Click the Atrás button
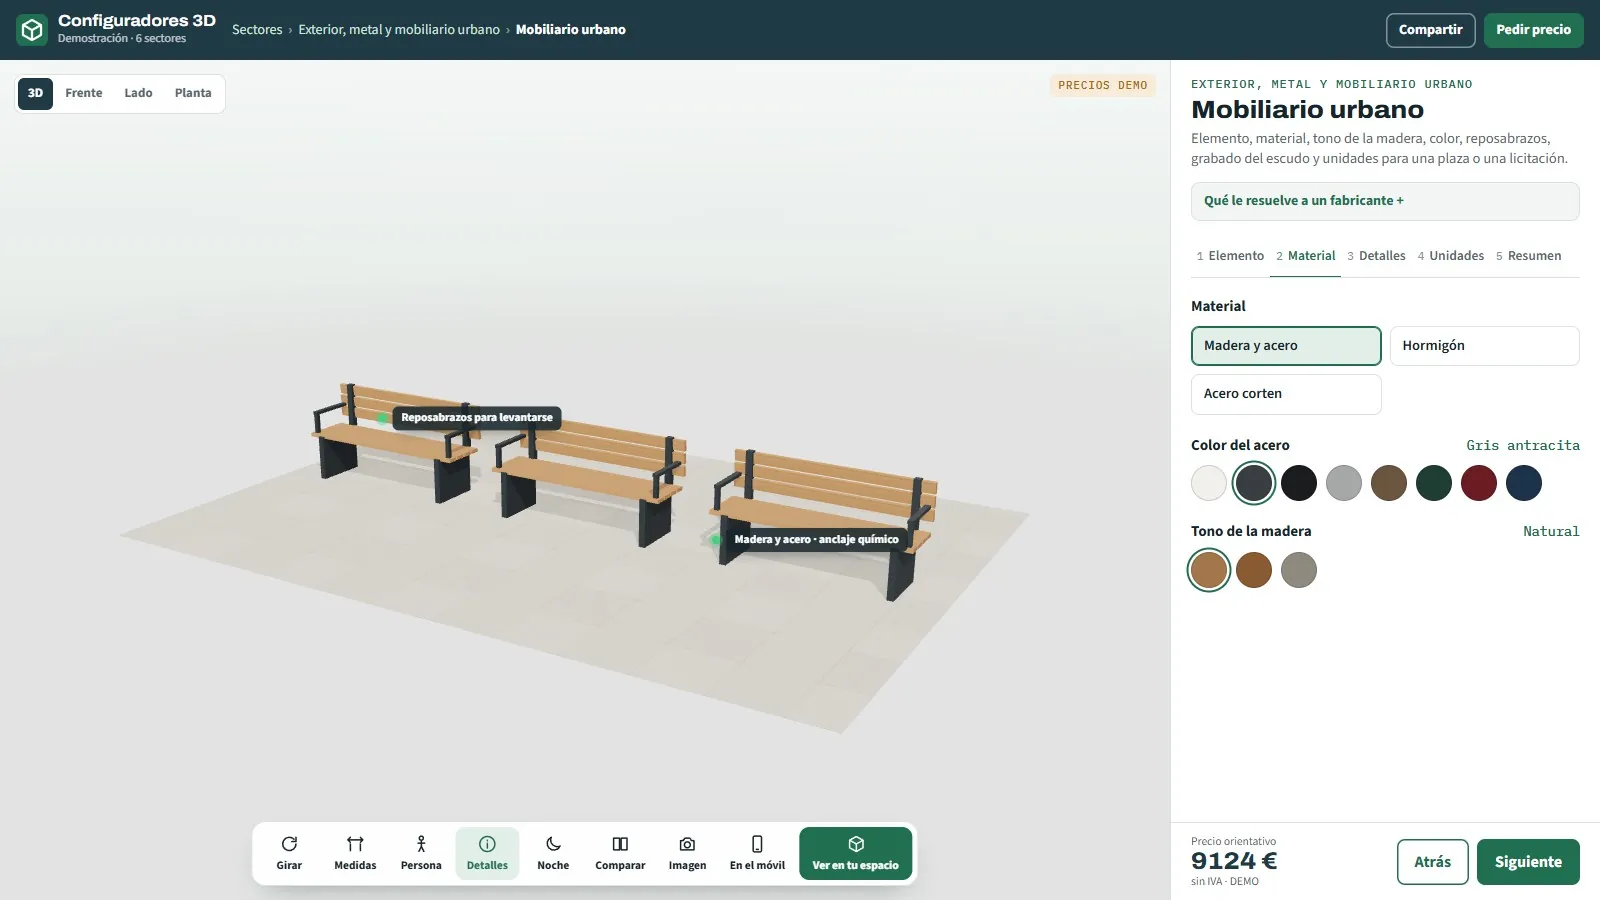Viewport: 1600px width, 900px height. coord(1433,862)
